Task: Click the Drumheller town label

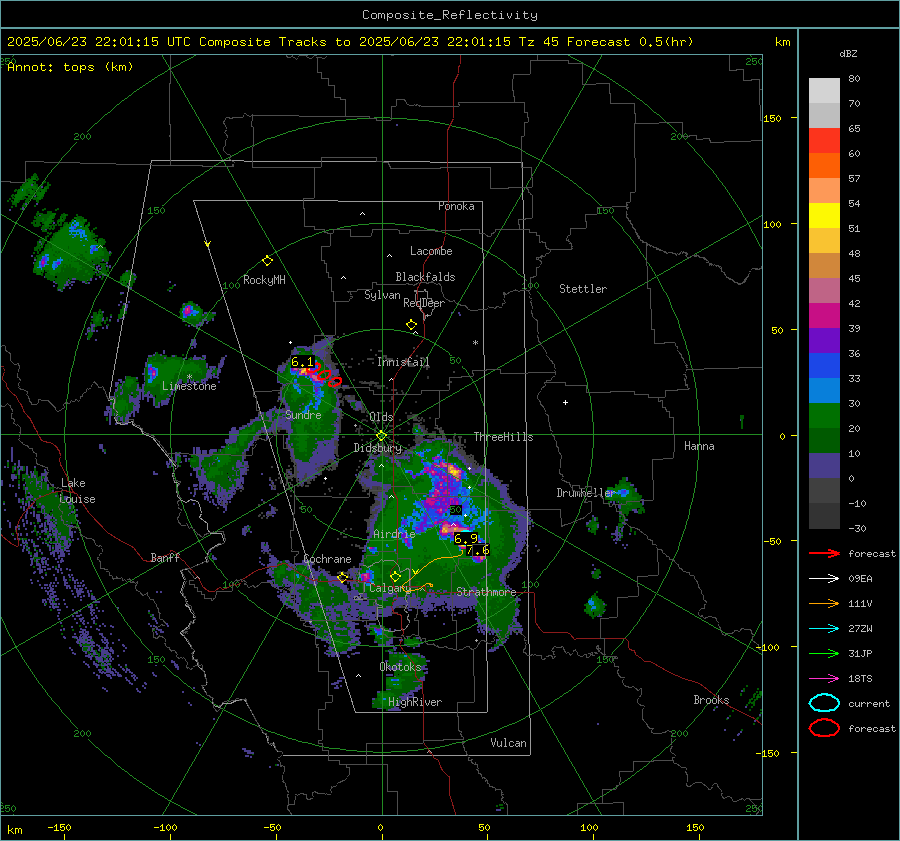Action: [x=586, y=493]
